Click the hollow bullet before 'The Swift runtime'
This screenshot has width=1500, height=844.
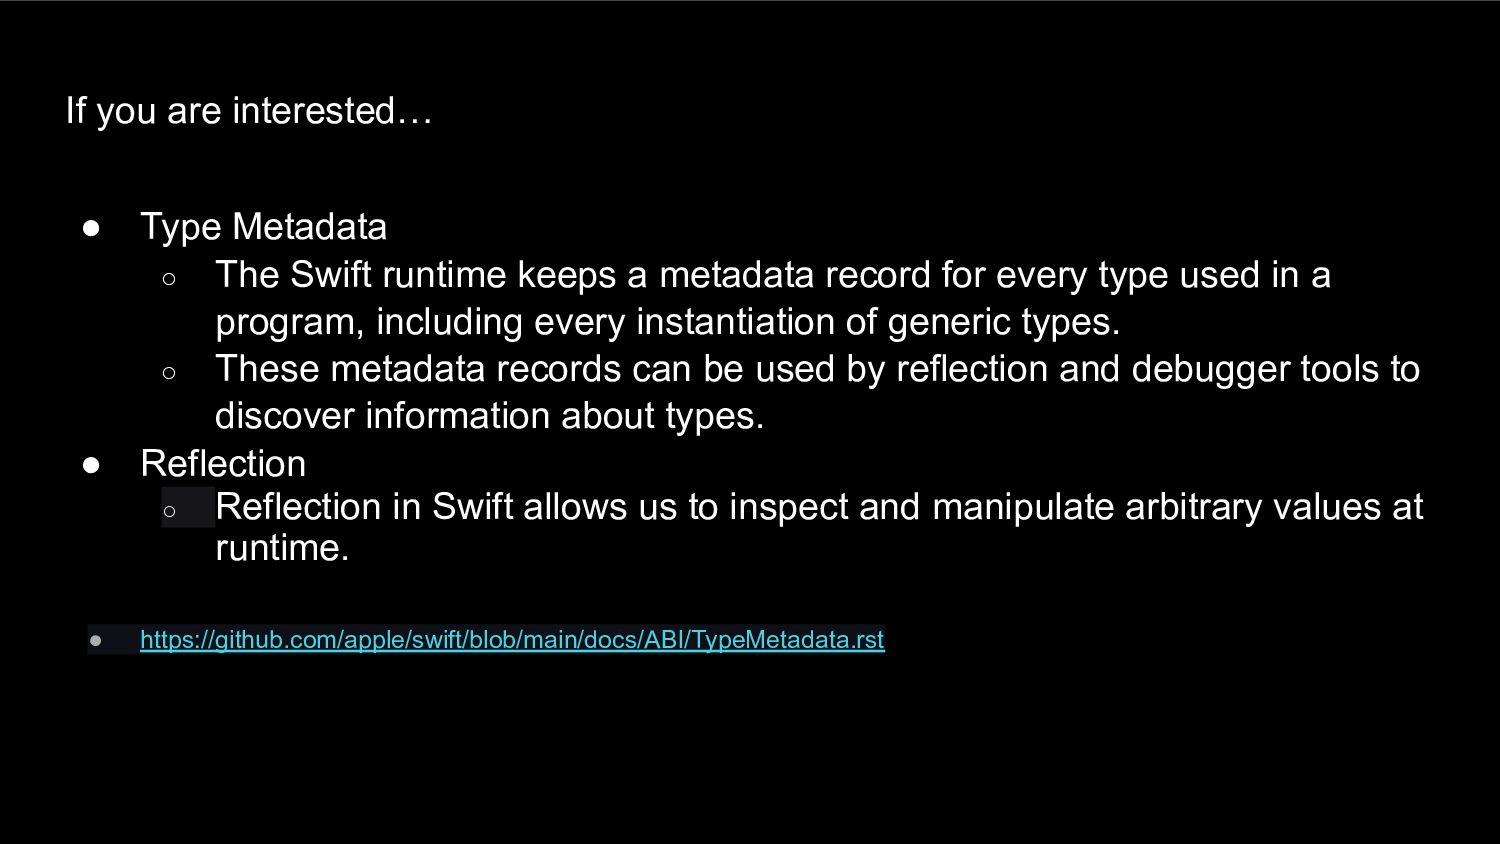[169, 279]
